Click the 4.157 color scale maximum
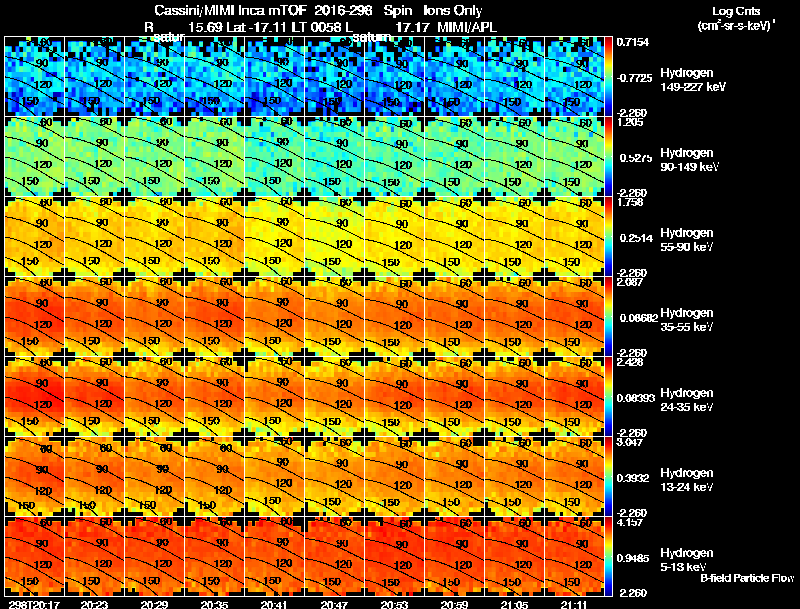Screen dimensions: 800x609 tap(630, 523)
